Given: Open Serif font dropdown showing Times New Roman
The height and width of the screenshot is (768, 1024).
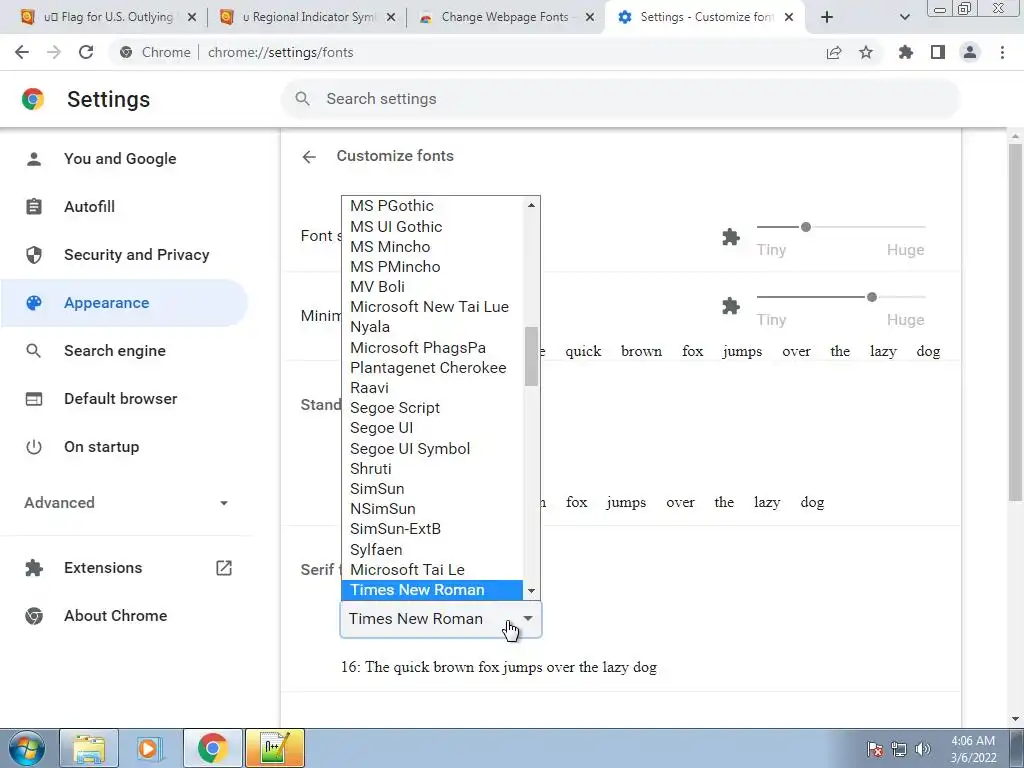Looking at the screenshot, I should click(x=441, y=619).
